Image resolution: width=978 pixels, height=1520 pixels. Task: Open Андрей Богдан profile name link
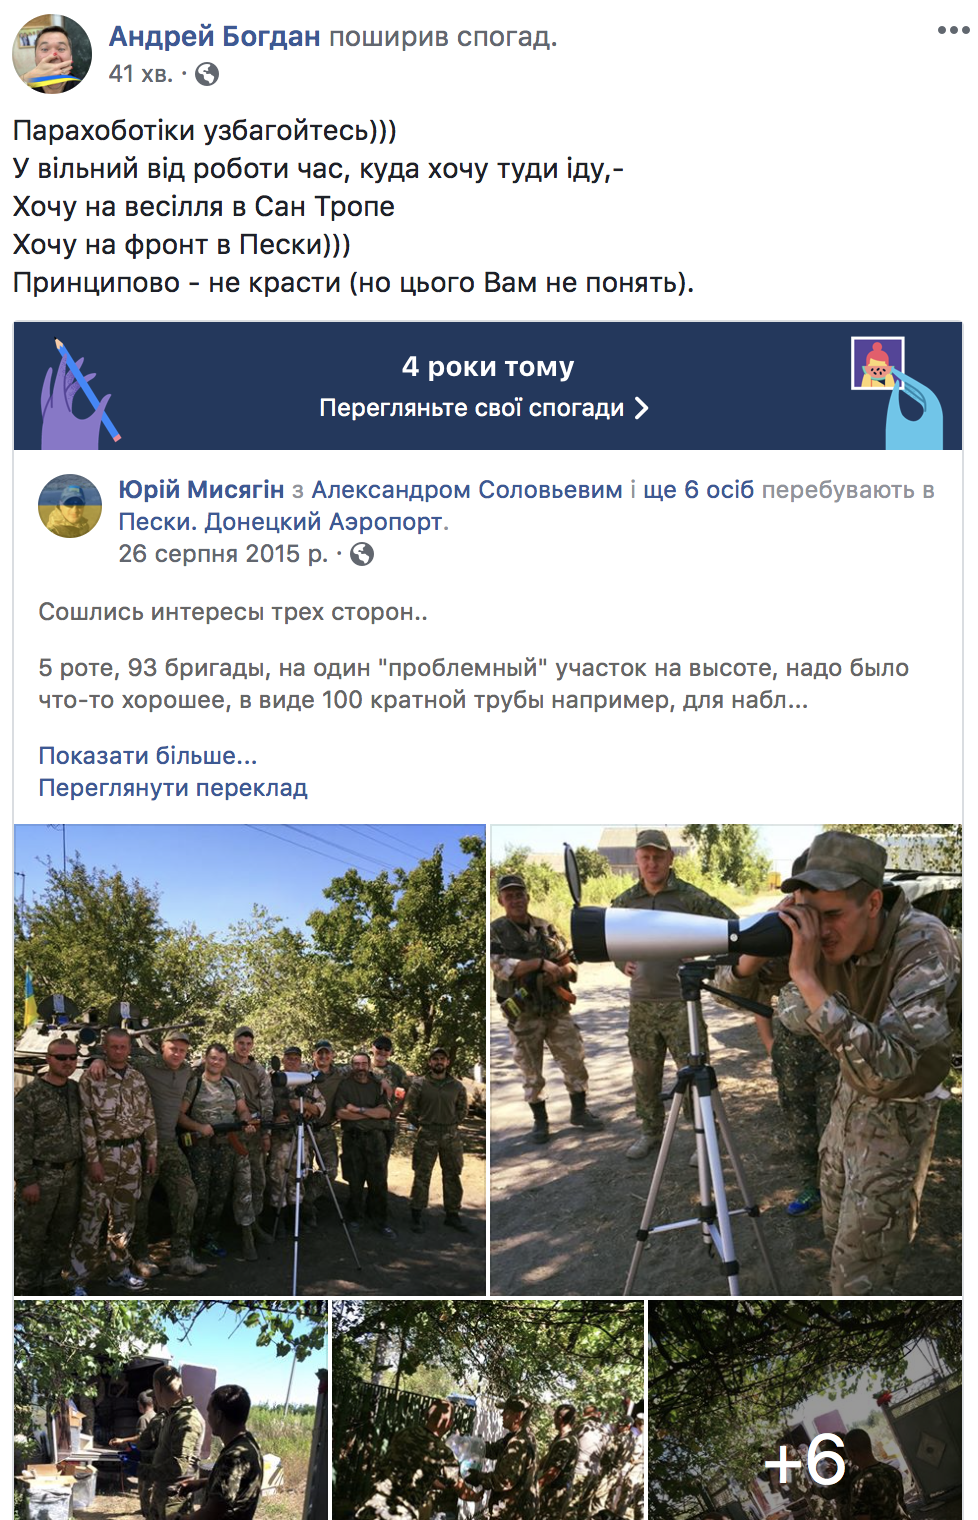pos(215,37)
